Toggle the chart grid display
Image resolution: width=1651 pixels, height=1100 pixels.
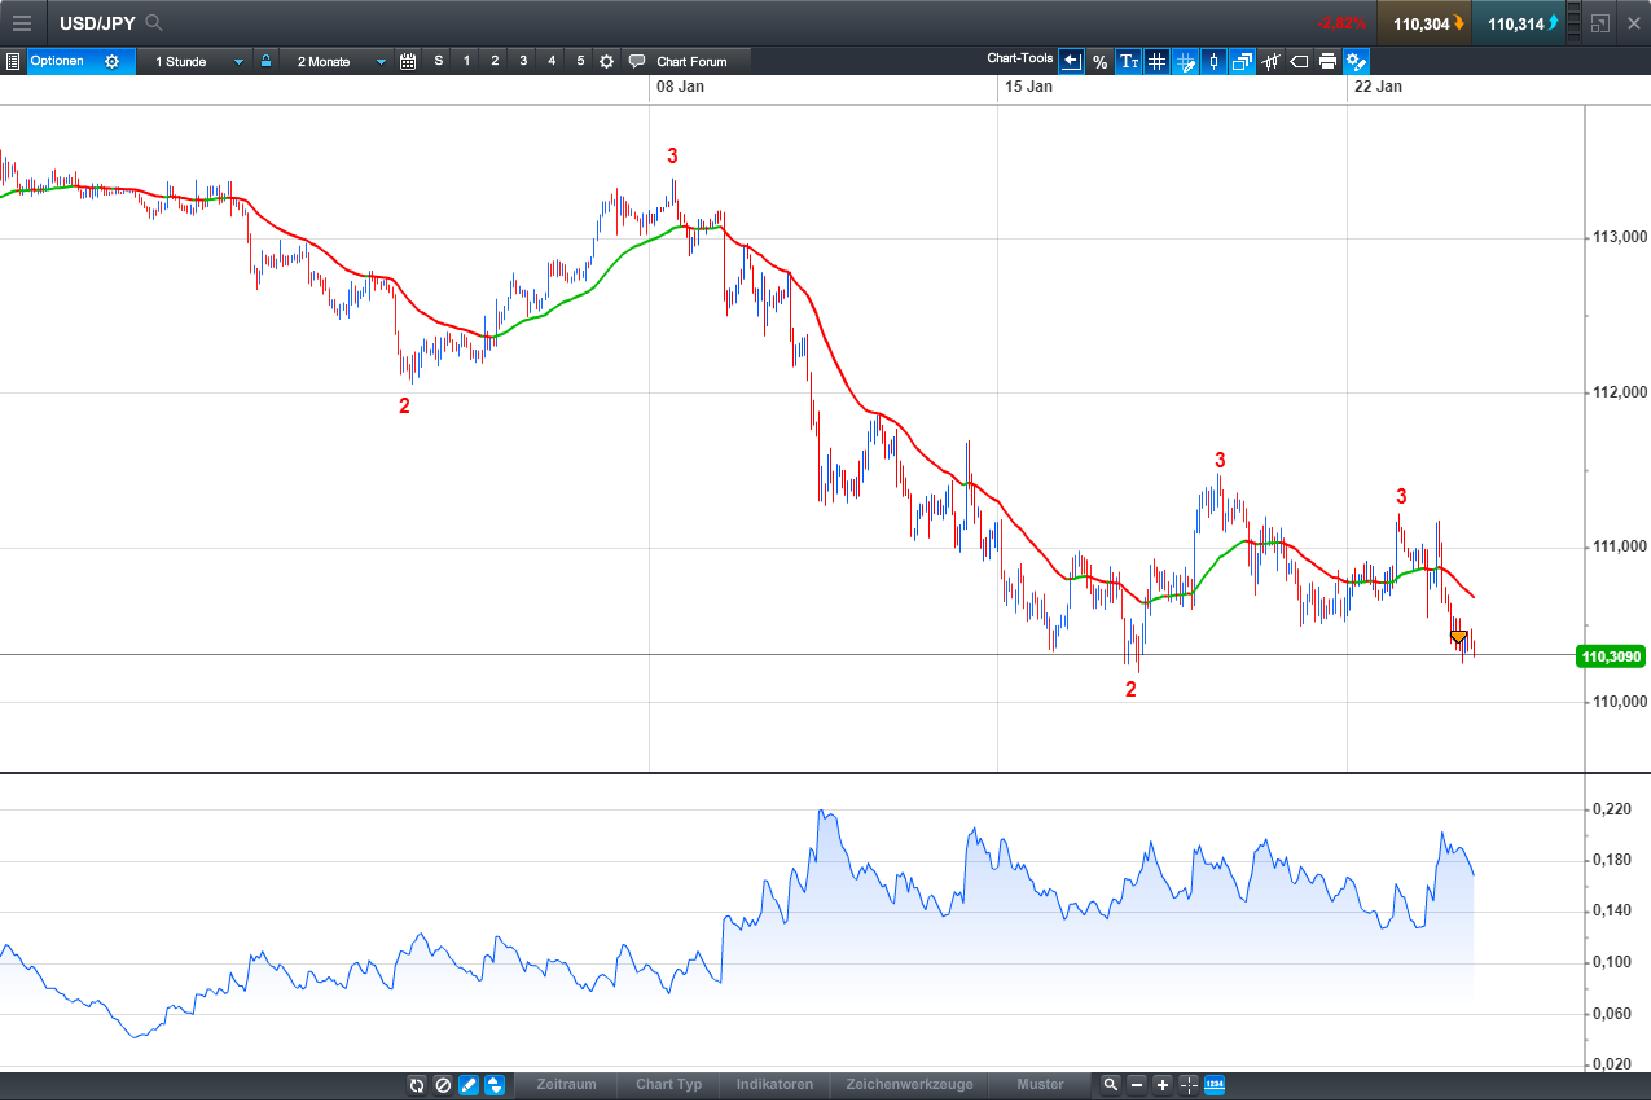coord(1156,61)
